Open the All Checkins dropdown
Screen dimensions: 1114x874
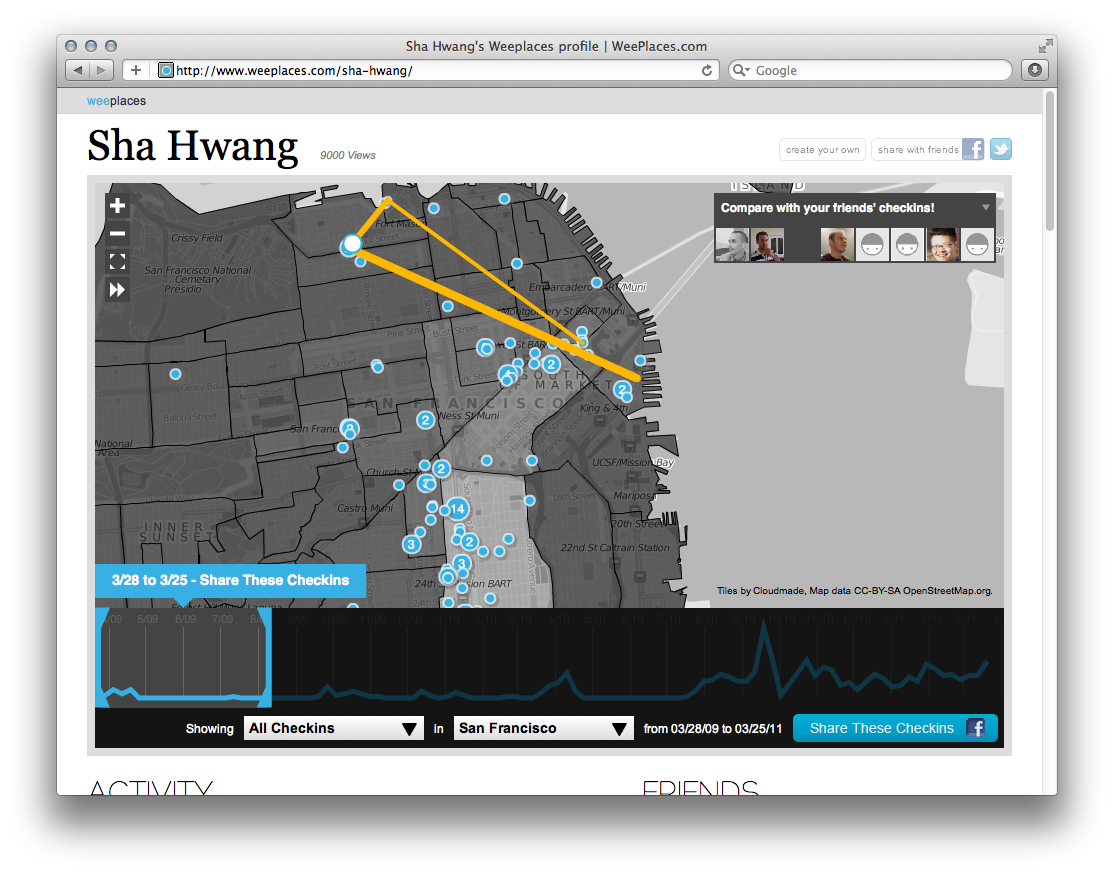[x=333, y=728]
